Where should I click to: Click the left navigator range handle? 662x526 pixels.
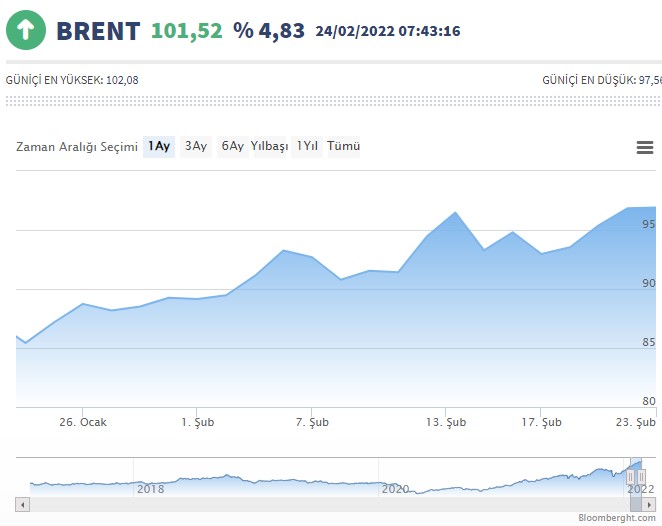pos(632,476)
